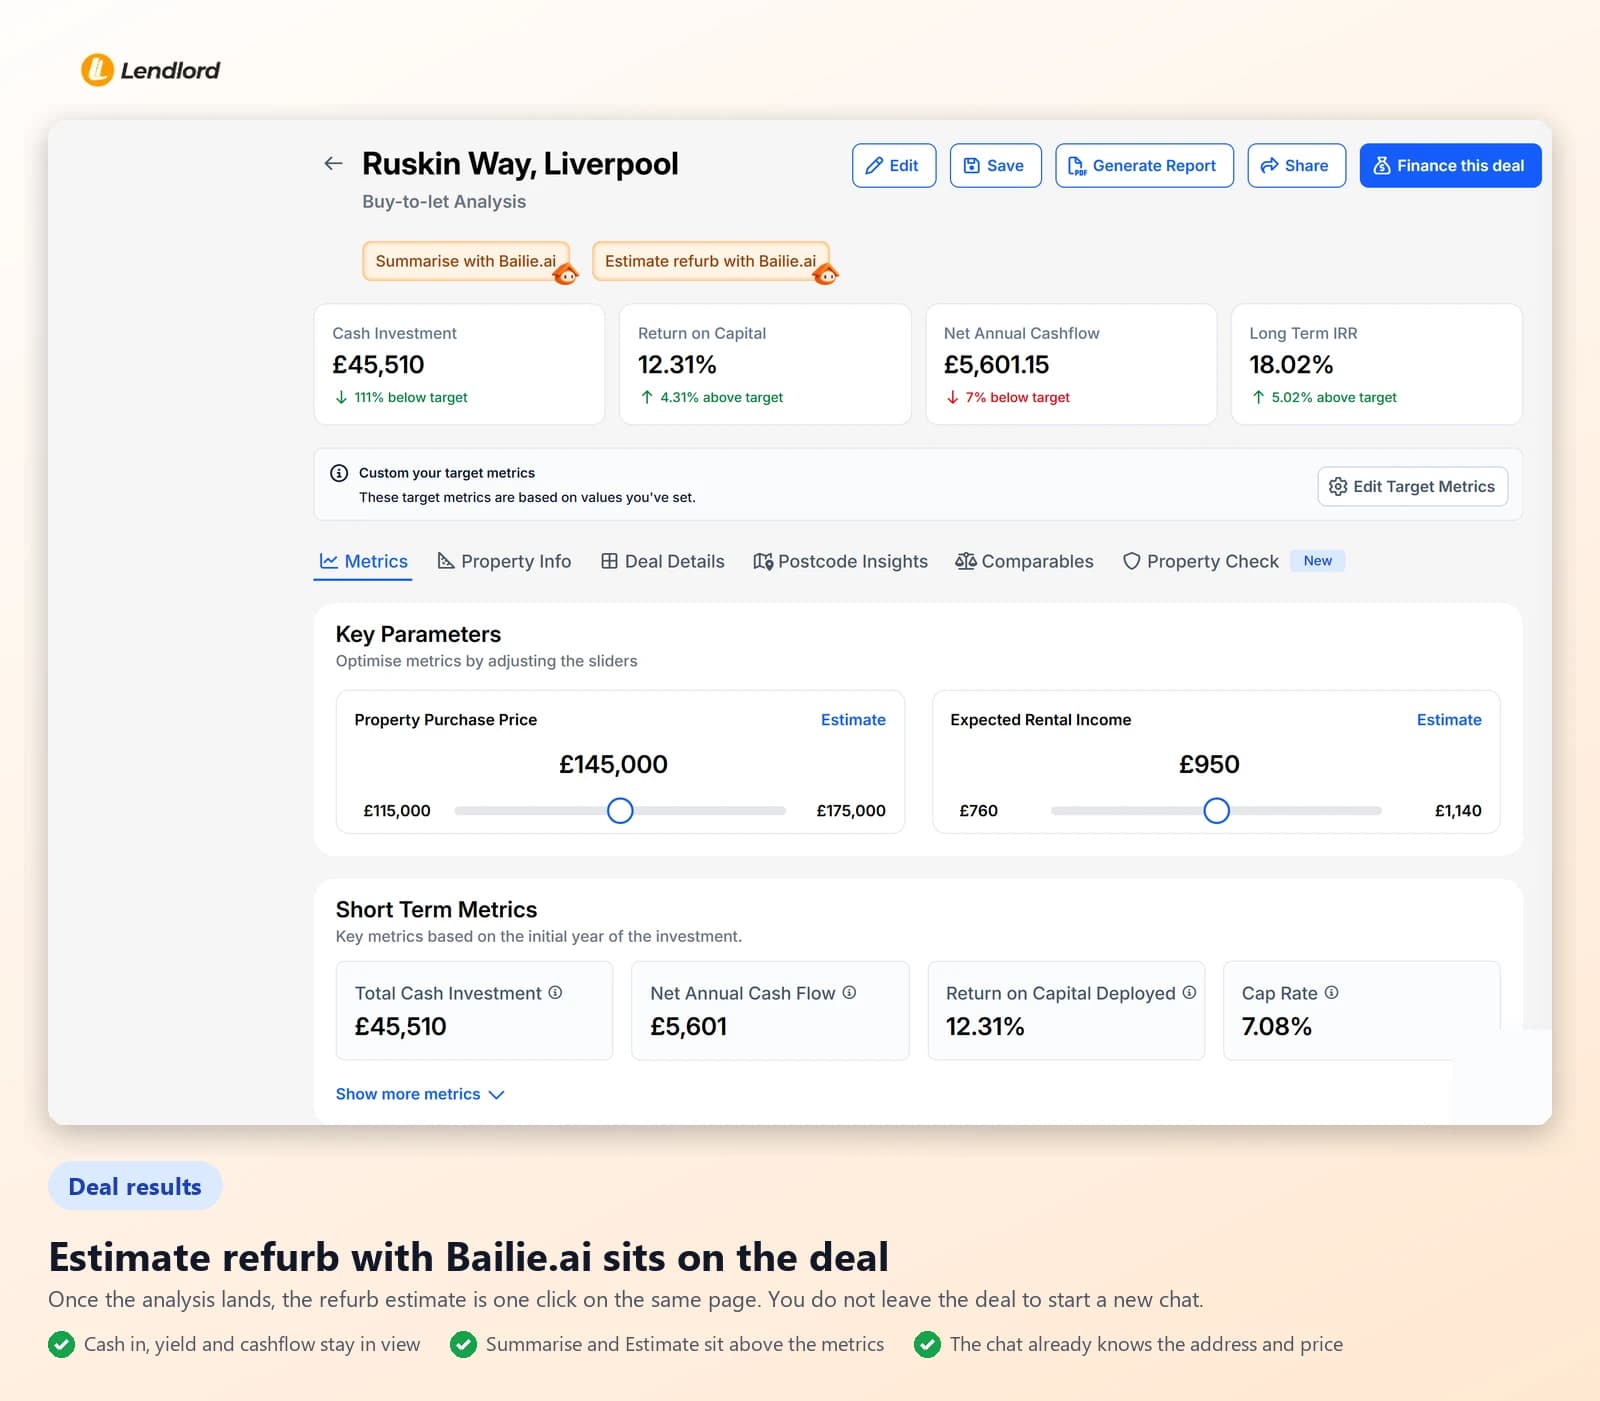
Task: Click Estimate refurb with Bailie.ai
Action: pyautogui.click(x=710, y=261)
